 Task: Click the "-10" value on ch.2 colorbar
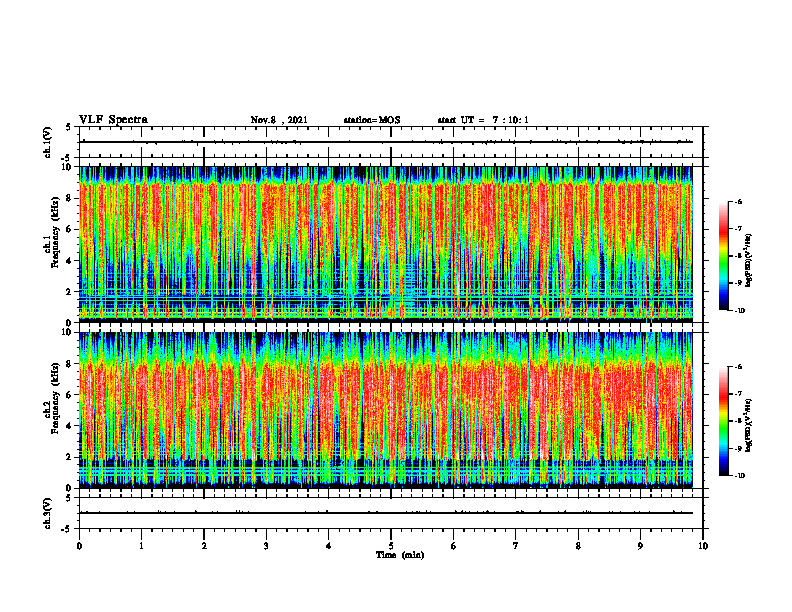pyautogui.click(x=739, y=476)
